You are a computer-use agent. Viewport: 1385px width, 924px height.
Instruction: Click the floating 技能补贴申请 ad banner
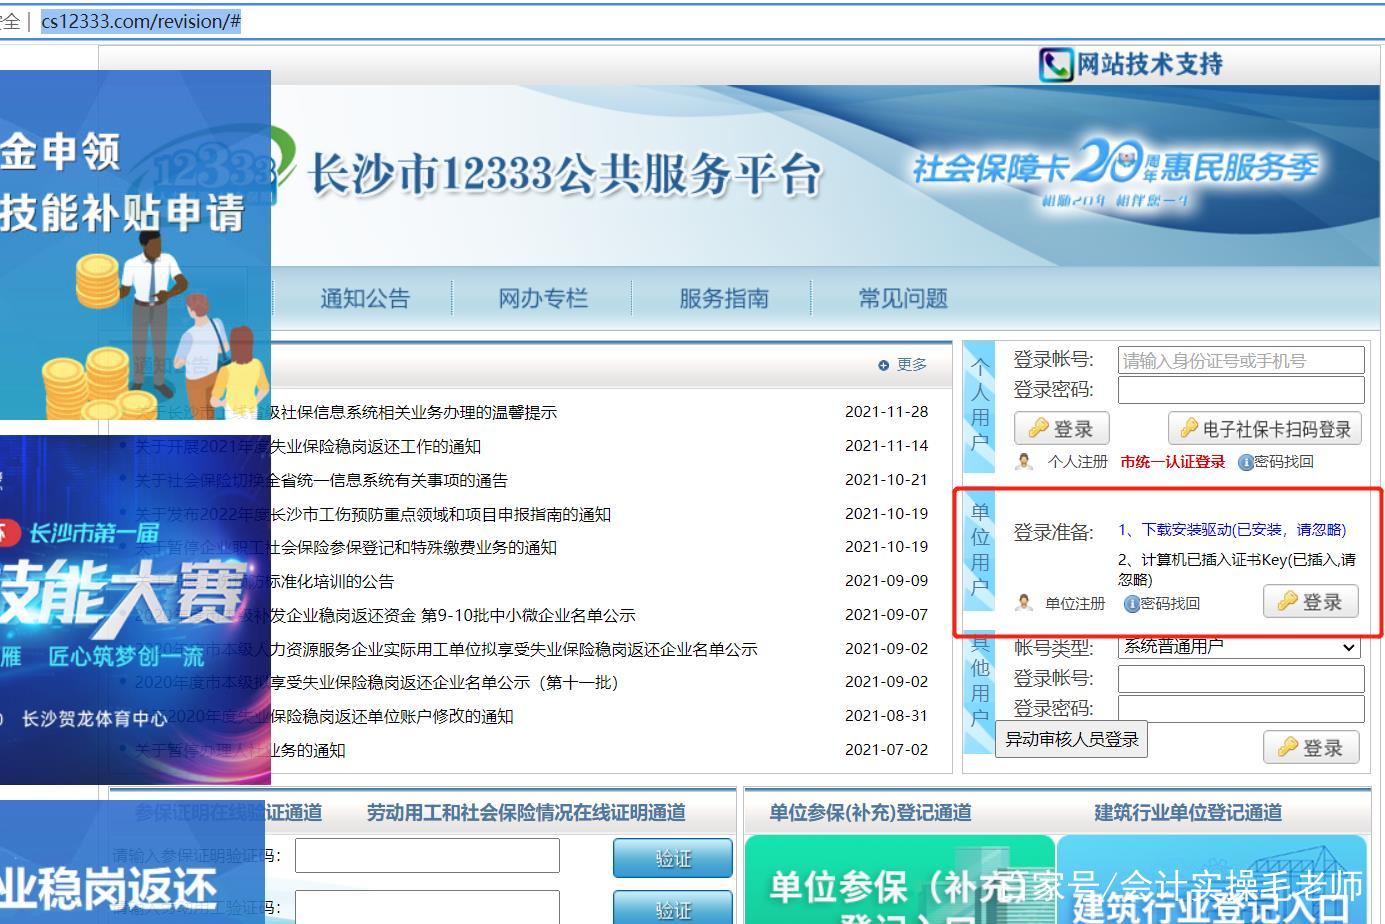click(135, 245)
